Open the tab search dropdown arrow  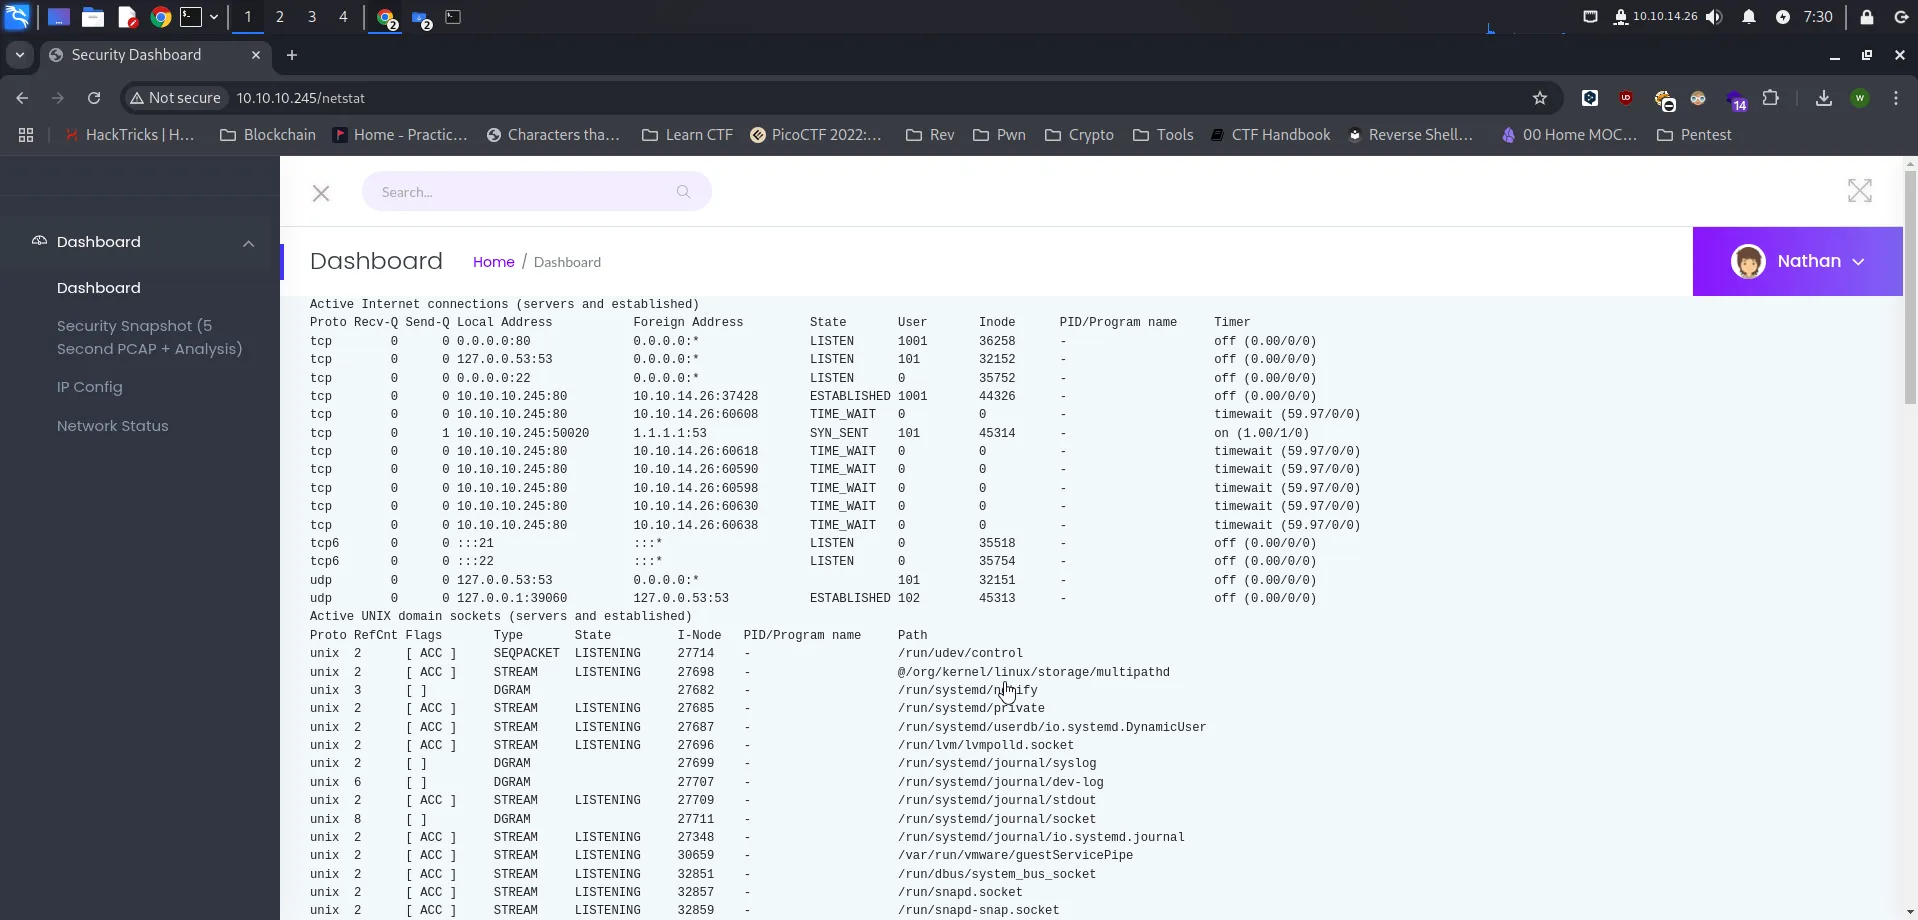pyautogui.click(x=19, y=55)
